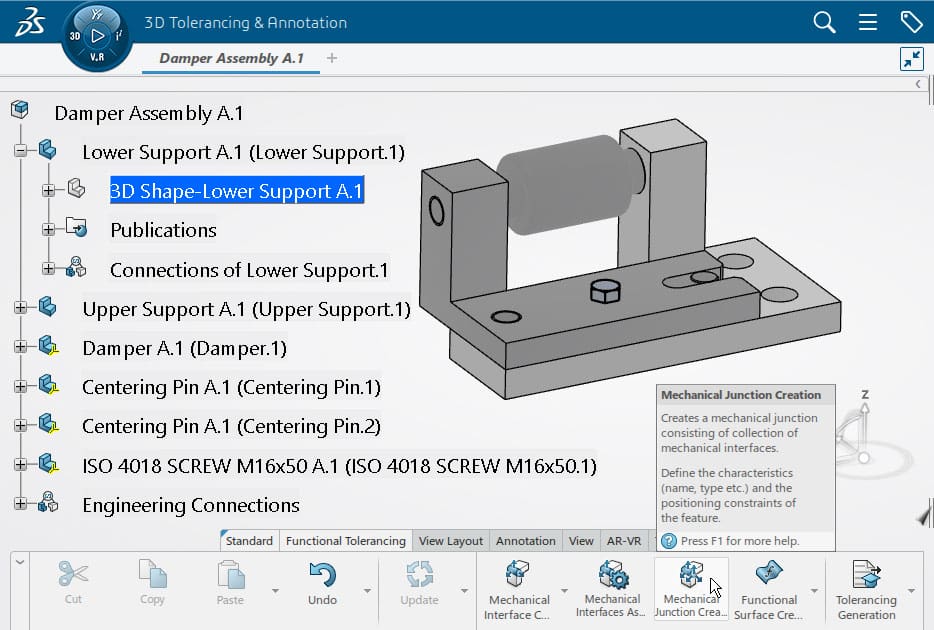Open the 3D compass play button
Viewport: 934px width, 630px height.
pyautogui.click(x=97, y=36)
